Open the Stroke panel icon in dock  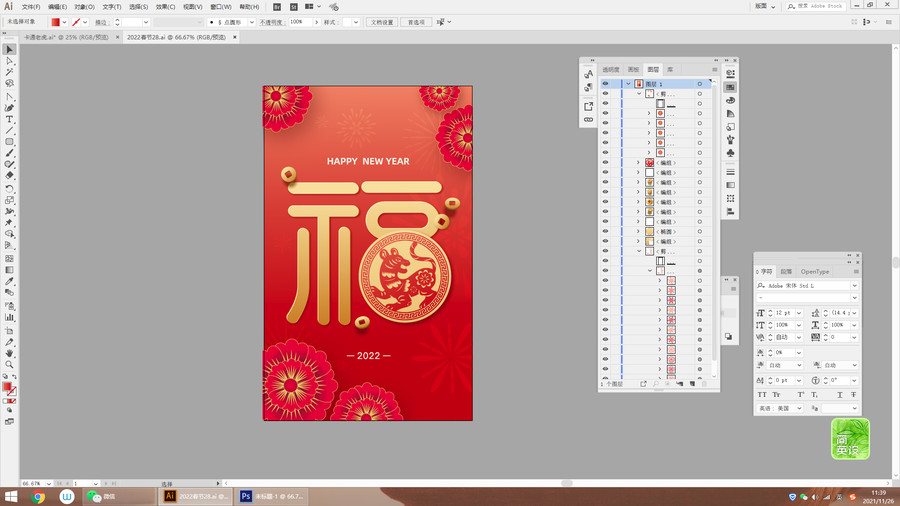pyautogui.click(x=730, y=172)
